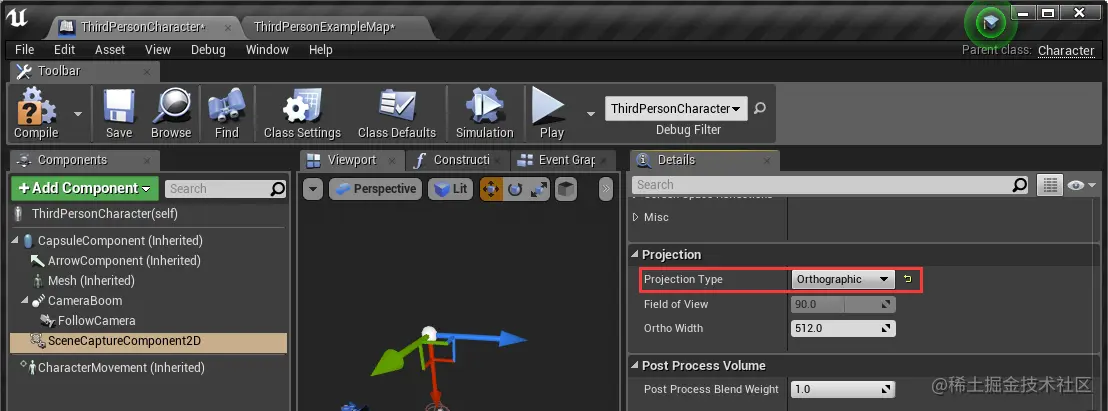Toggle the translate gizmo in the viewport
Viewport: 1108px width, 411px height.
[x=491, y=189]
